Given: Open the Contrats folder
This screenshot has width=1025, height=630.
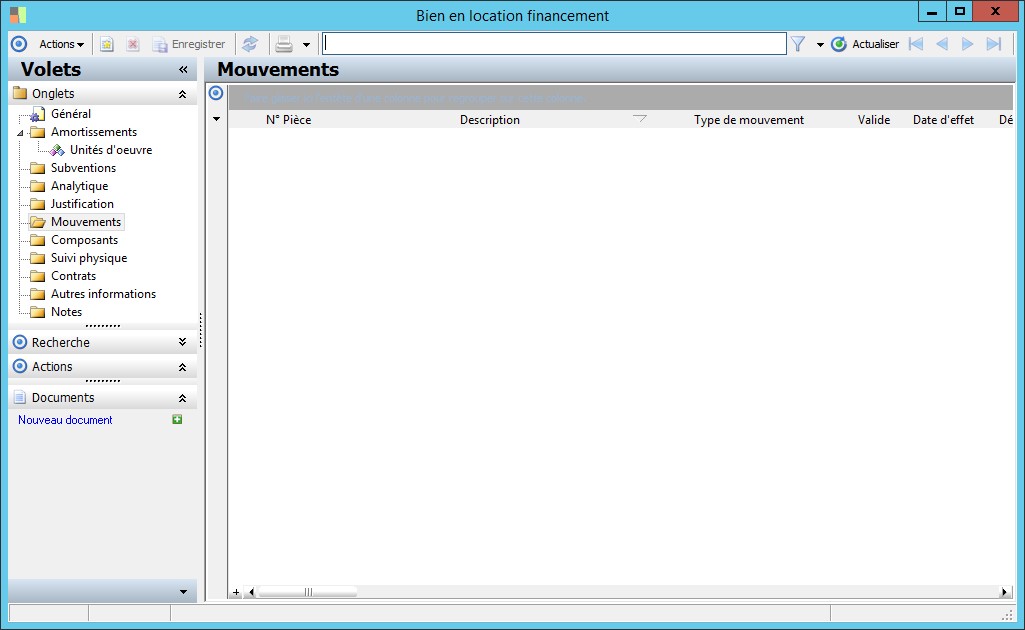Looking at the screenshot, I should click(x=73, y=276).
